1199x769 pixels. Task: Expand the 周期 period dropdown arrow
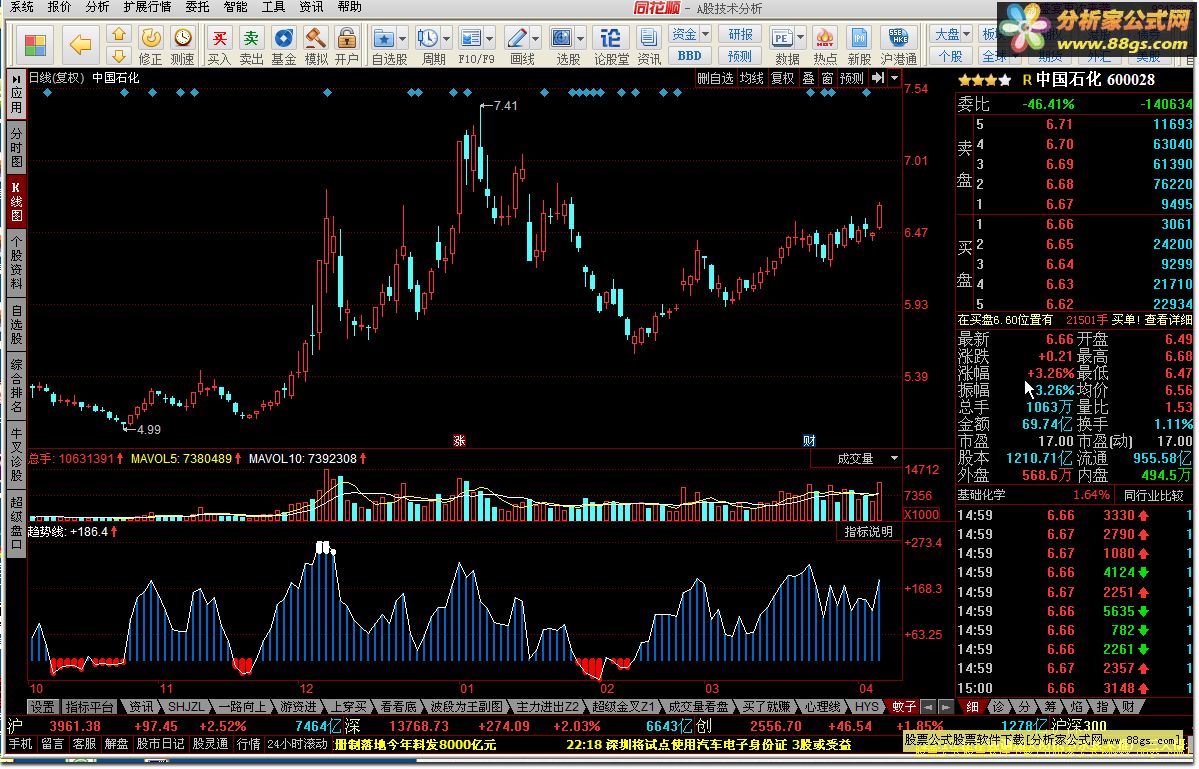[x=447, y=37]
